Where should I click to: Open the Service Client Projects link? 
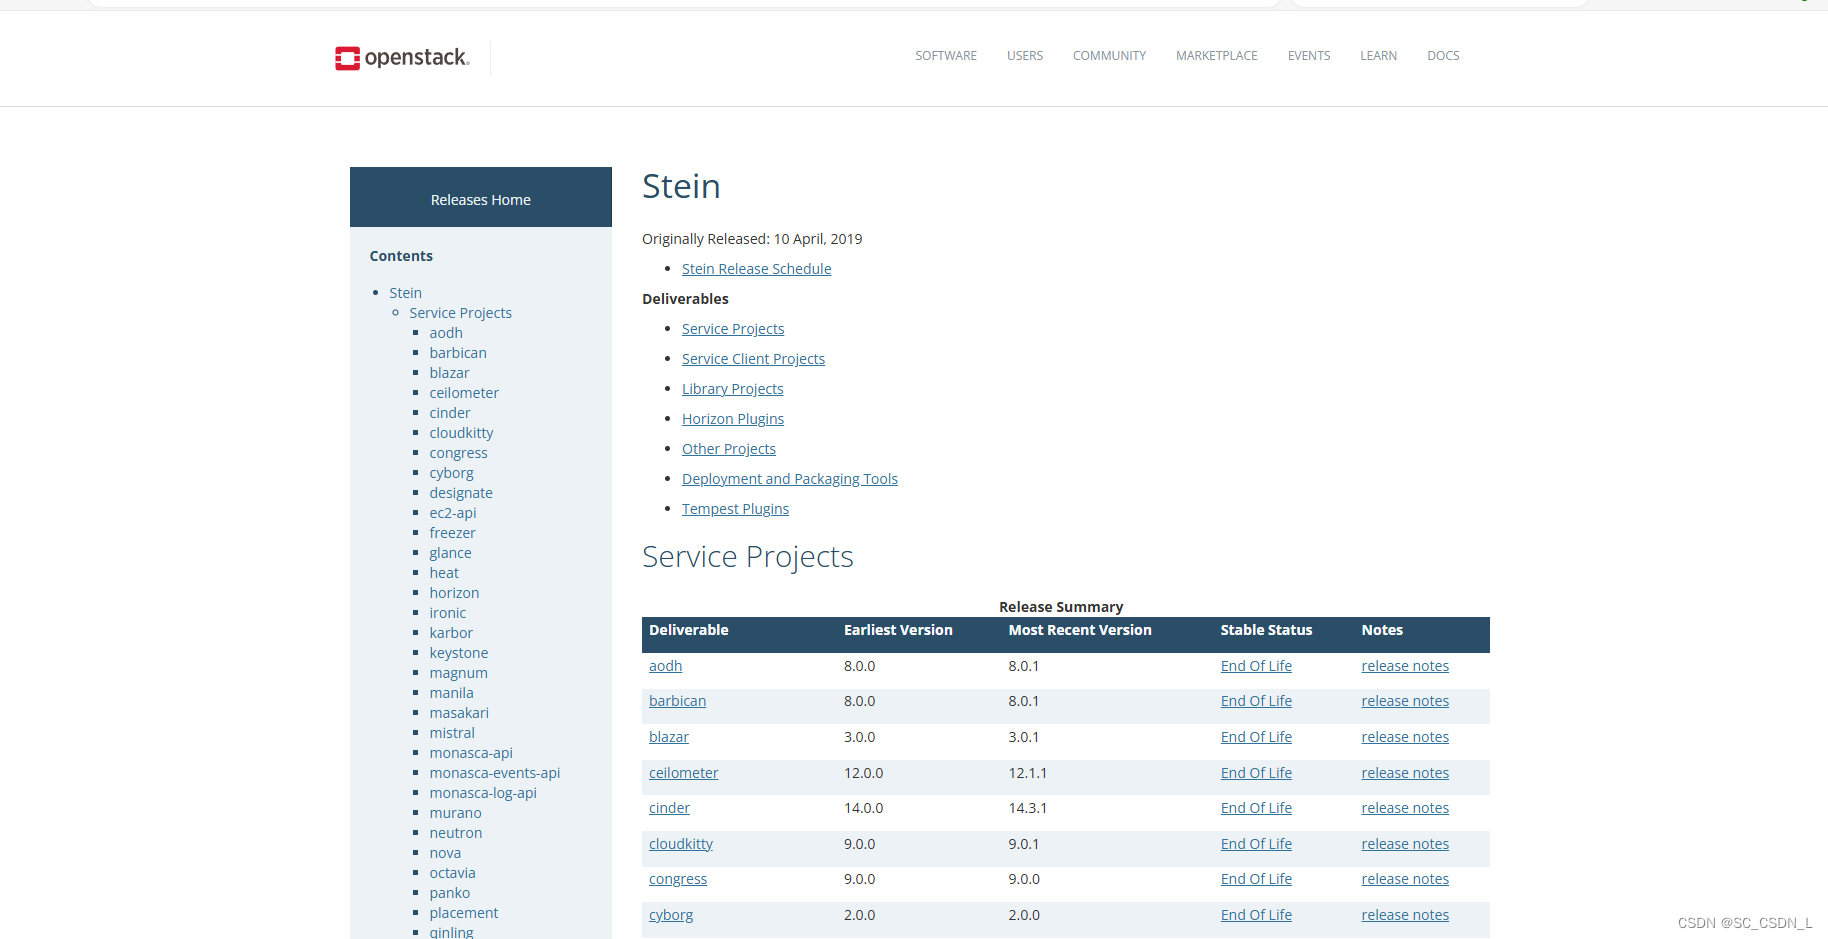(753, 359)
